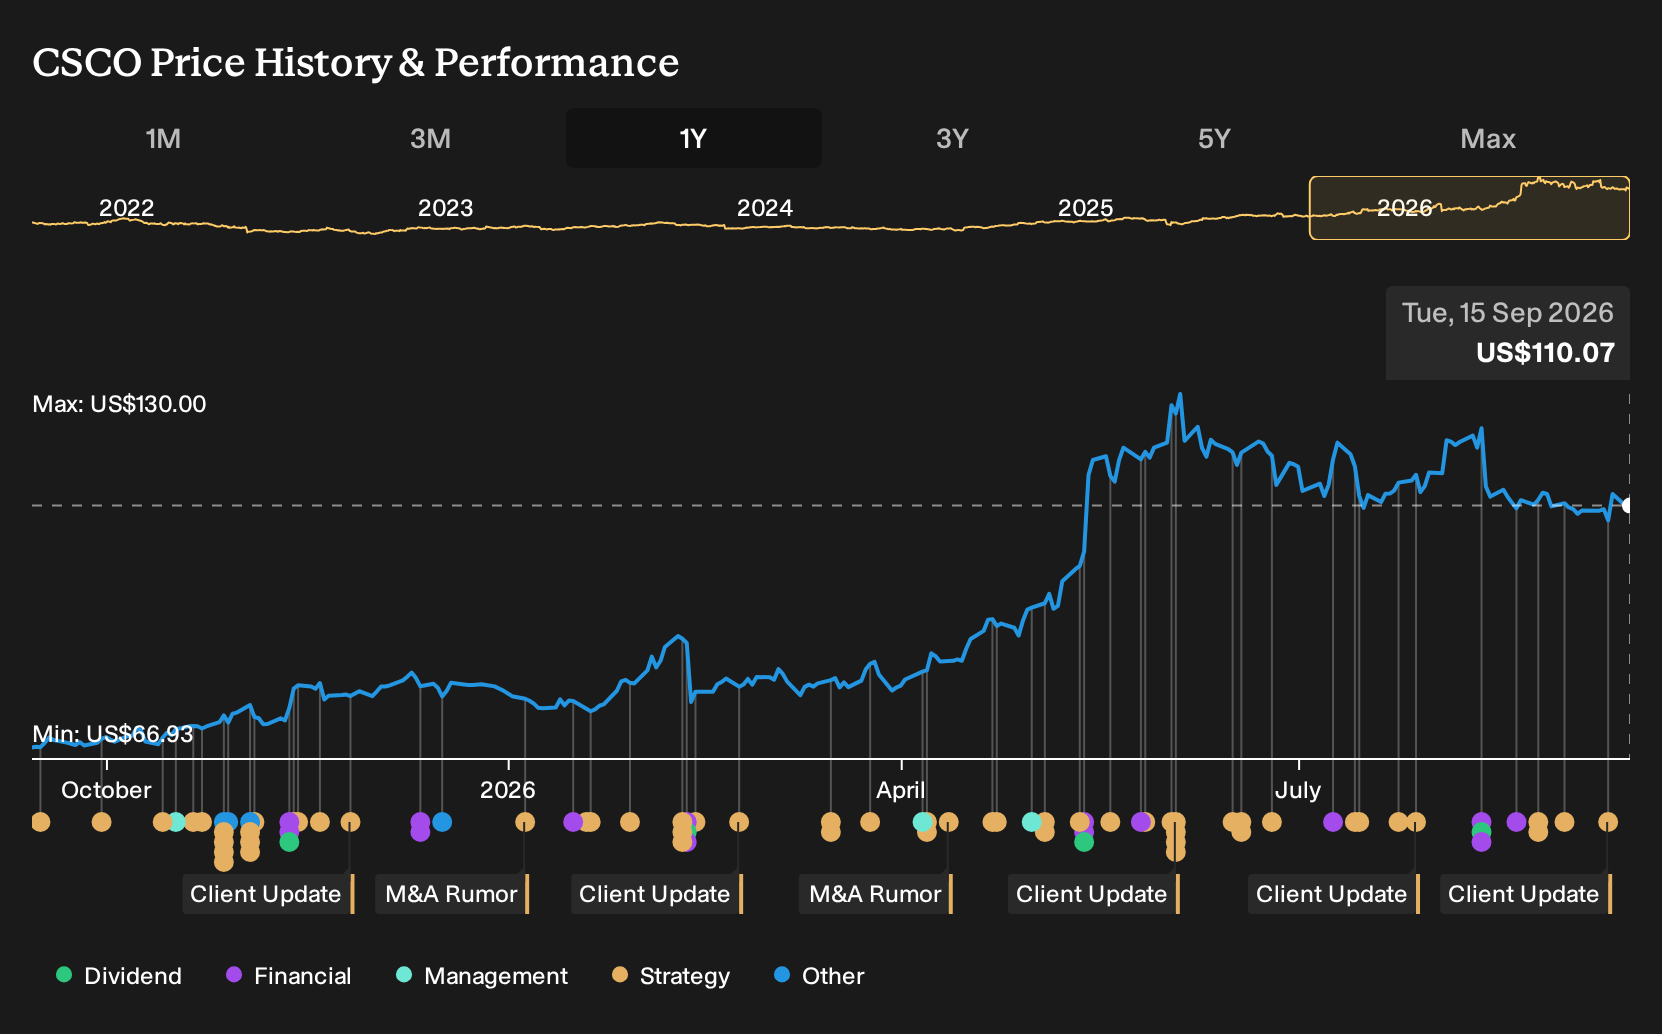Viewport: 1662px width, 1034px height.
Task: Click the first Strategy marker at chart start
Action: 40,822
